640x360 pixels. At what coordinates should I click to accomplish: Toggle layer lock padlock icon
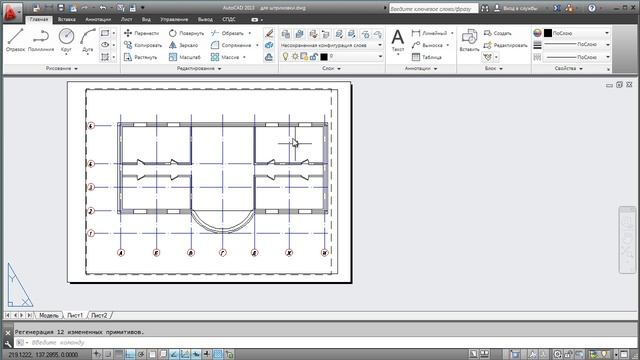pos(313,57)
